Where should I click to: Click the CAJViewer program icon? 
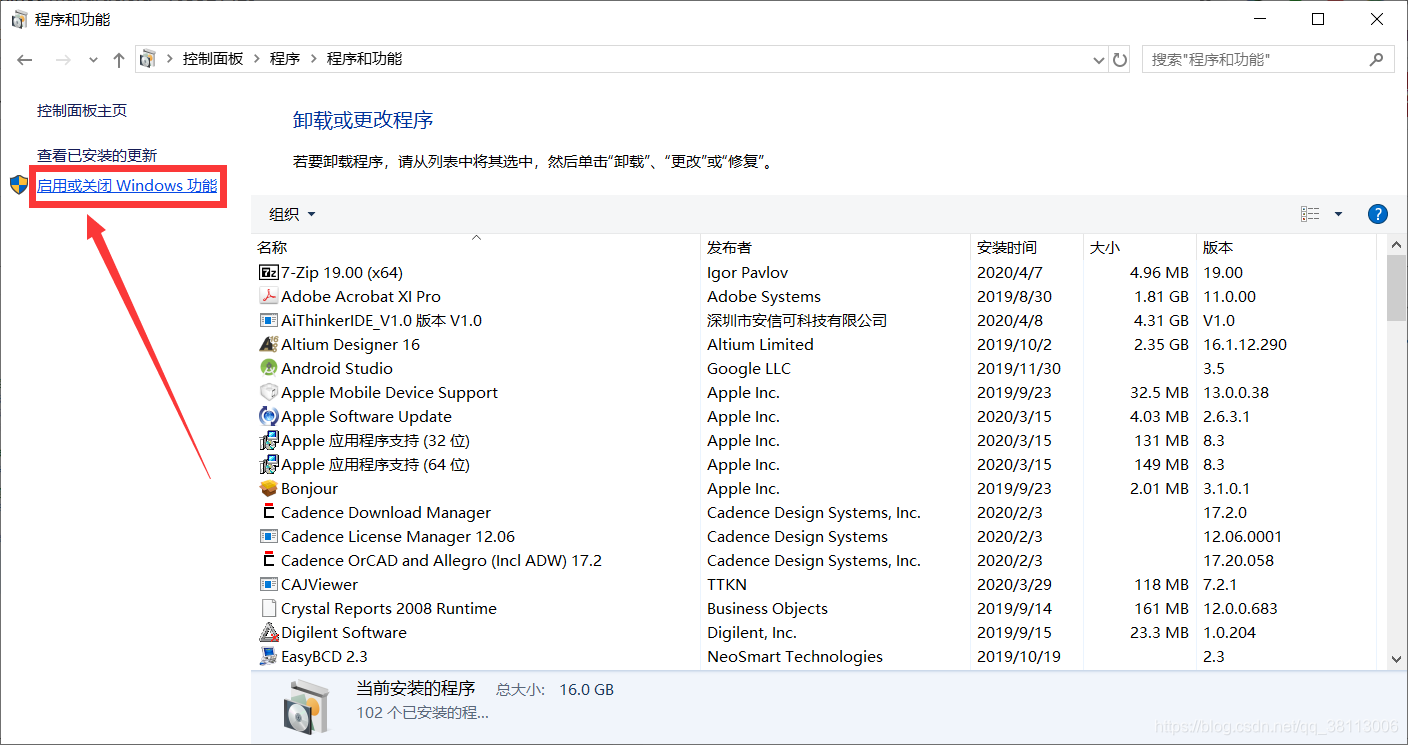click(x=268, y=584)
